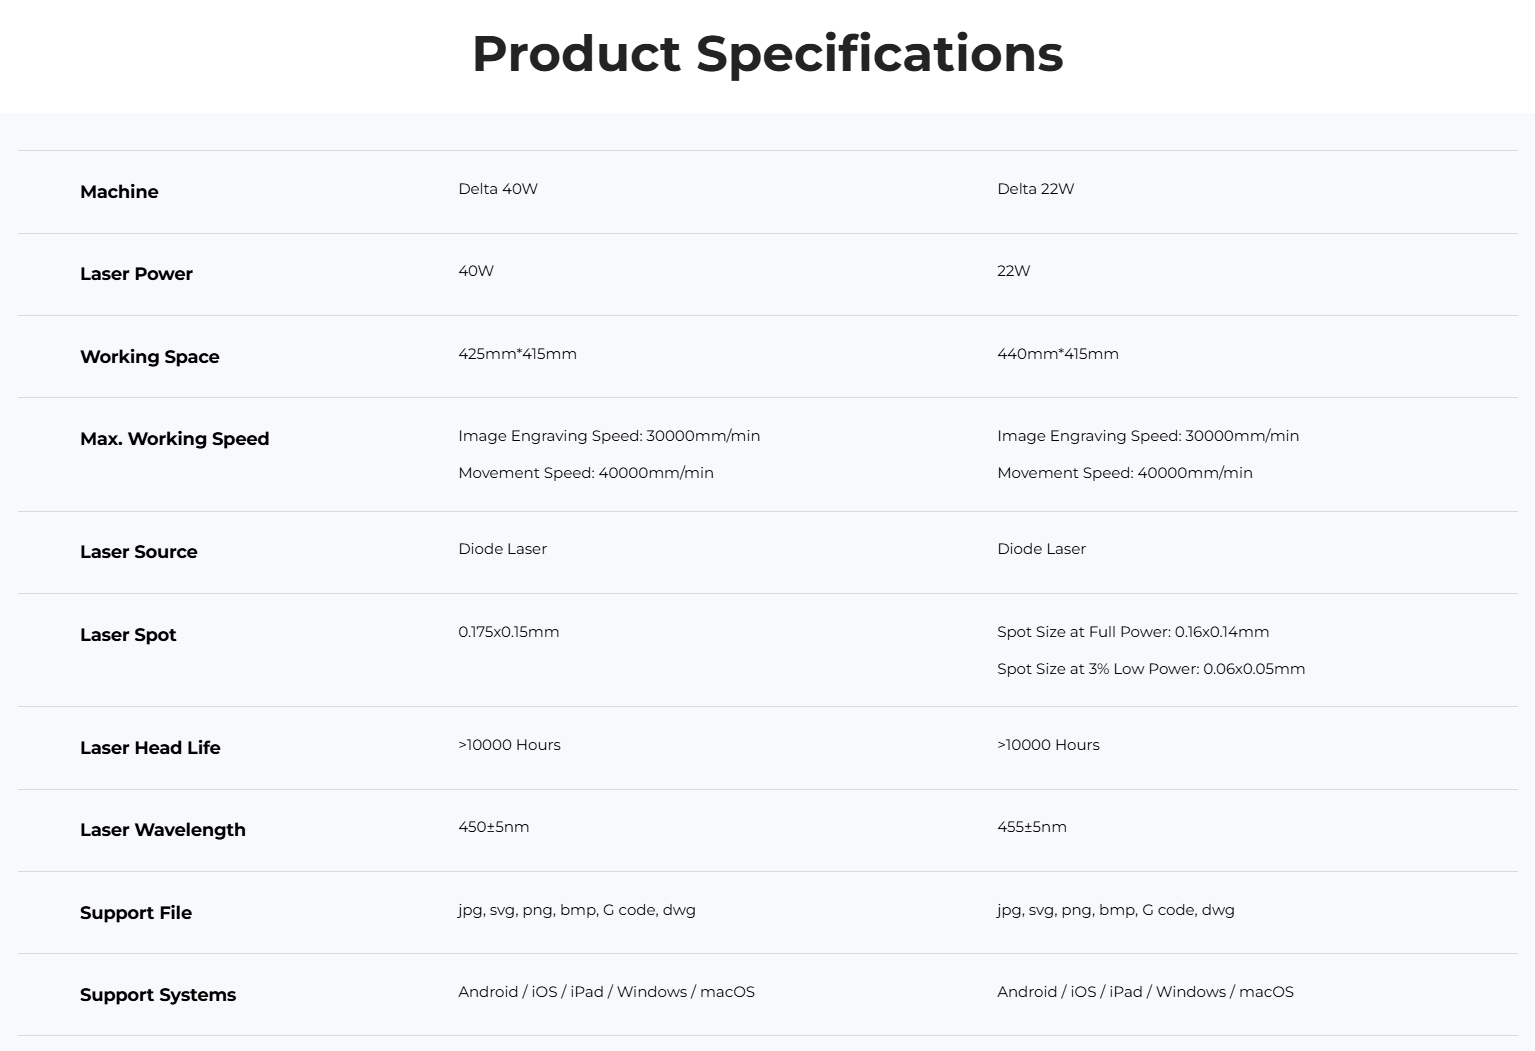Screen dimensions: 1535x1051
Task: Click Delta 22W Movement Speed text
Action: pos(1124,473)
